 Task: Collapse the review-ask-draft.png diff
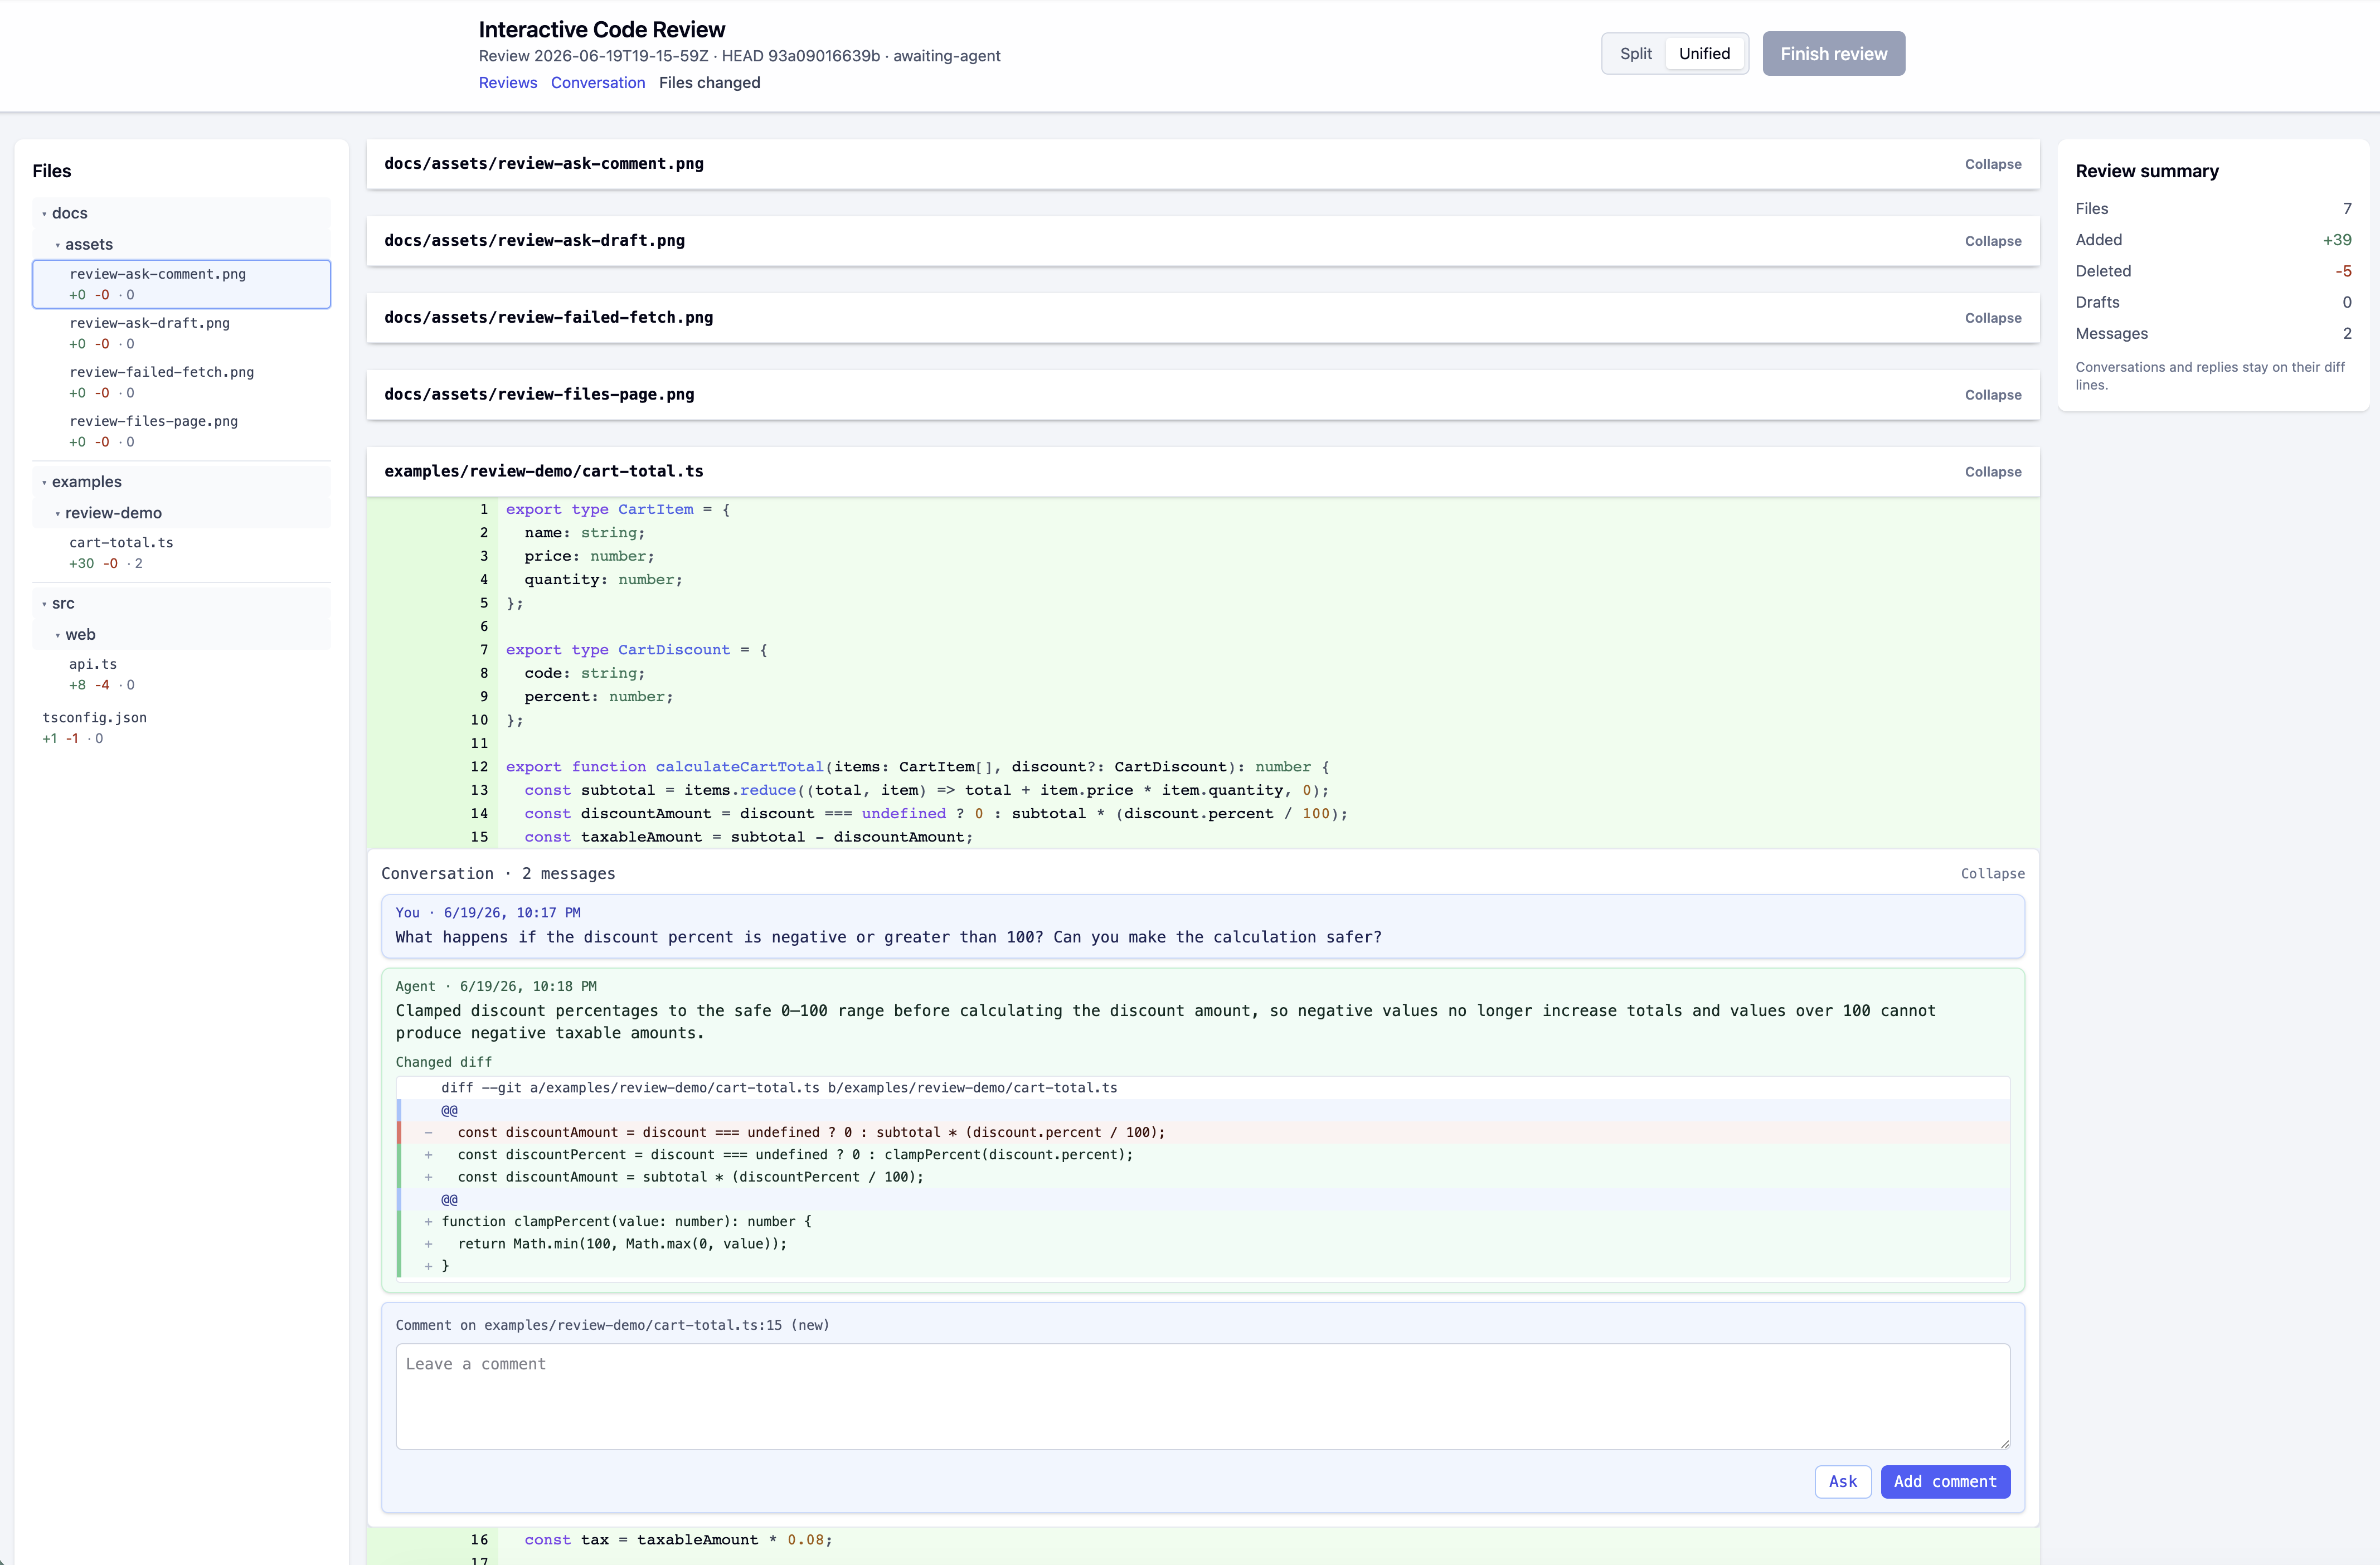[1992, 242]
